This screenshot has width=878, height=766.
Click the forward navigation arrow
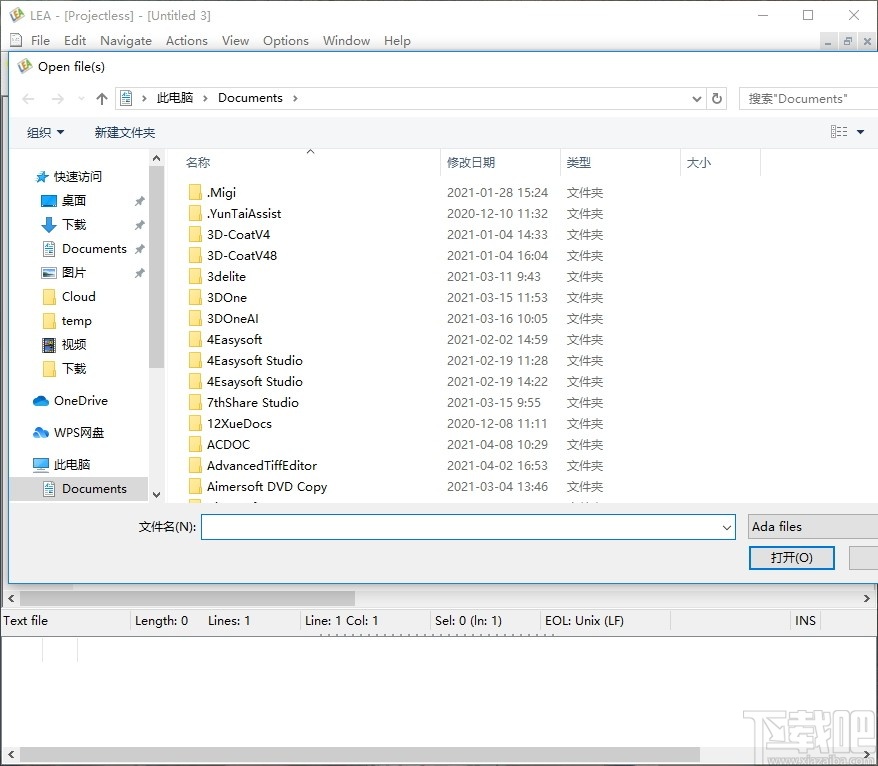click(57, 99)
